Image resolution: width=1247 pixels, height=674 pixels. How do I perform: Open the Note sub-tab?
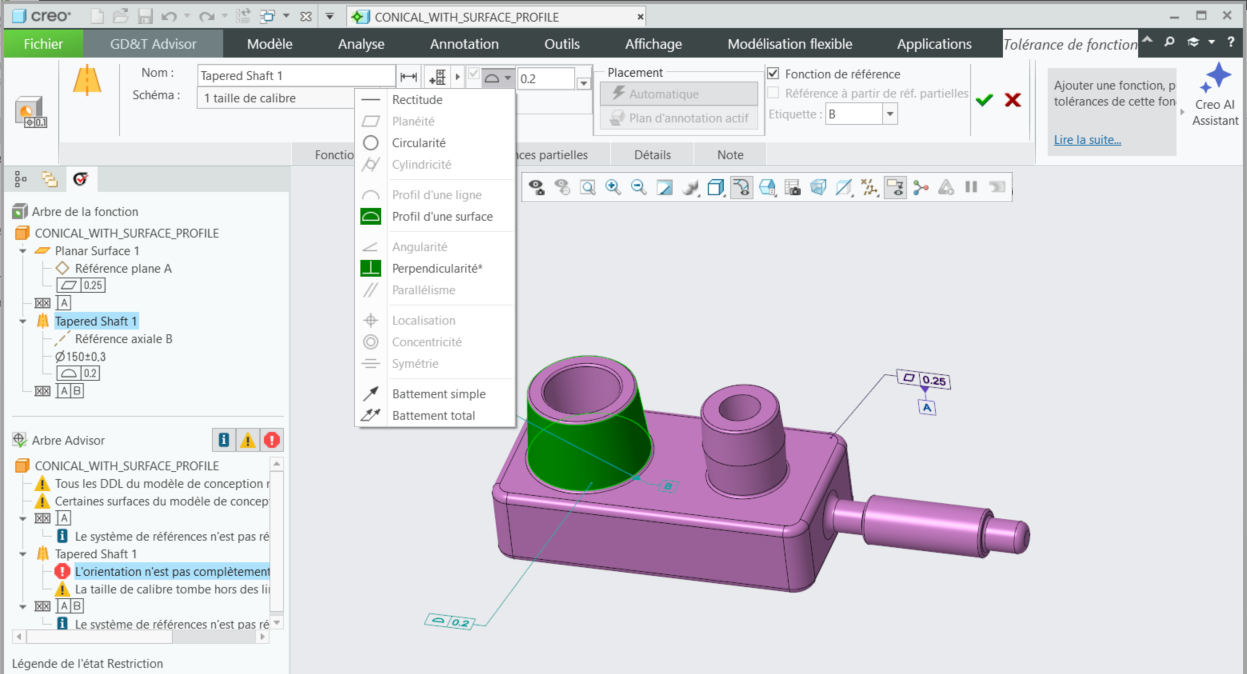[x=731, y=155]
